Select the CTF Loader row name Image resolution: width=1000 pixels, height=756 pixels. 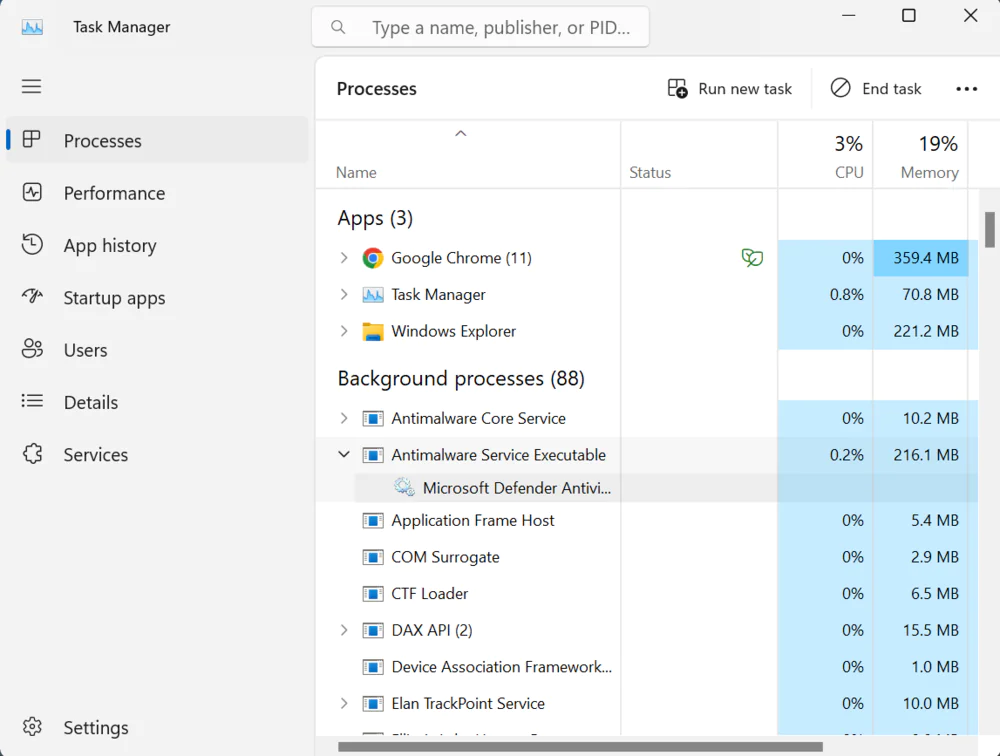click(x=429, y=594)
